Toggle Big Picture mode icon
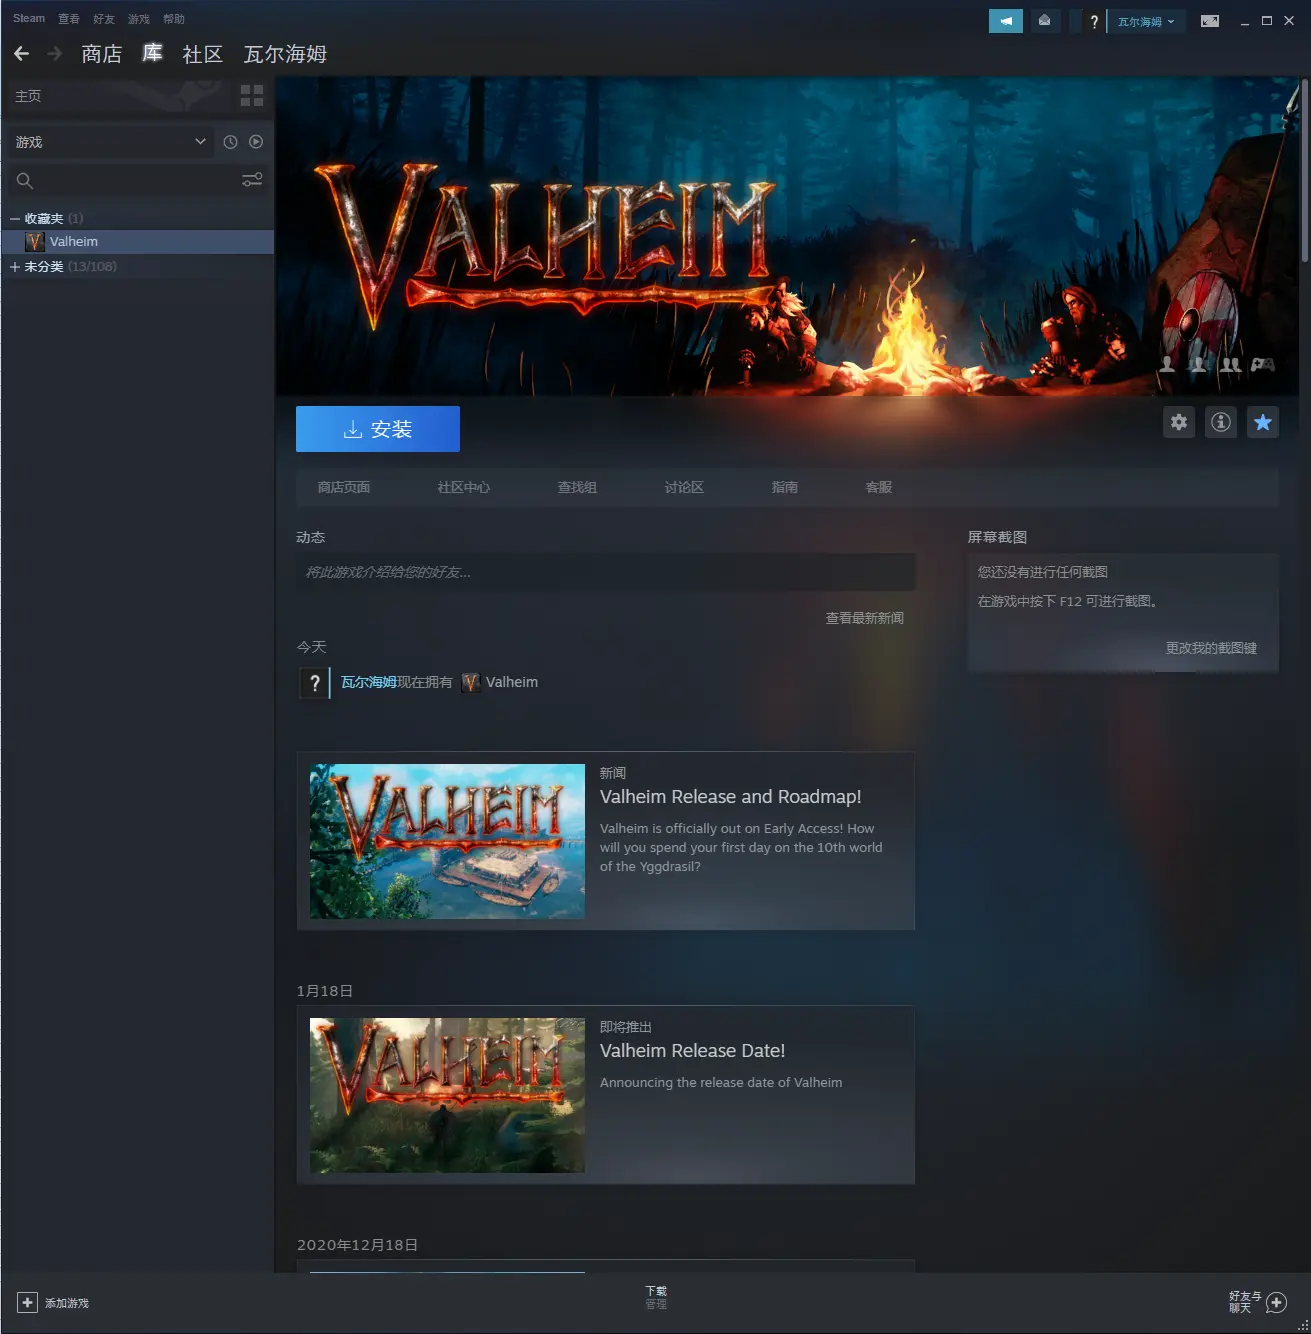This screenshot has width=1311, height=1334. coord(1210,21)
